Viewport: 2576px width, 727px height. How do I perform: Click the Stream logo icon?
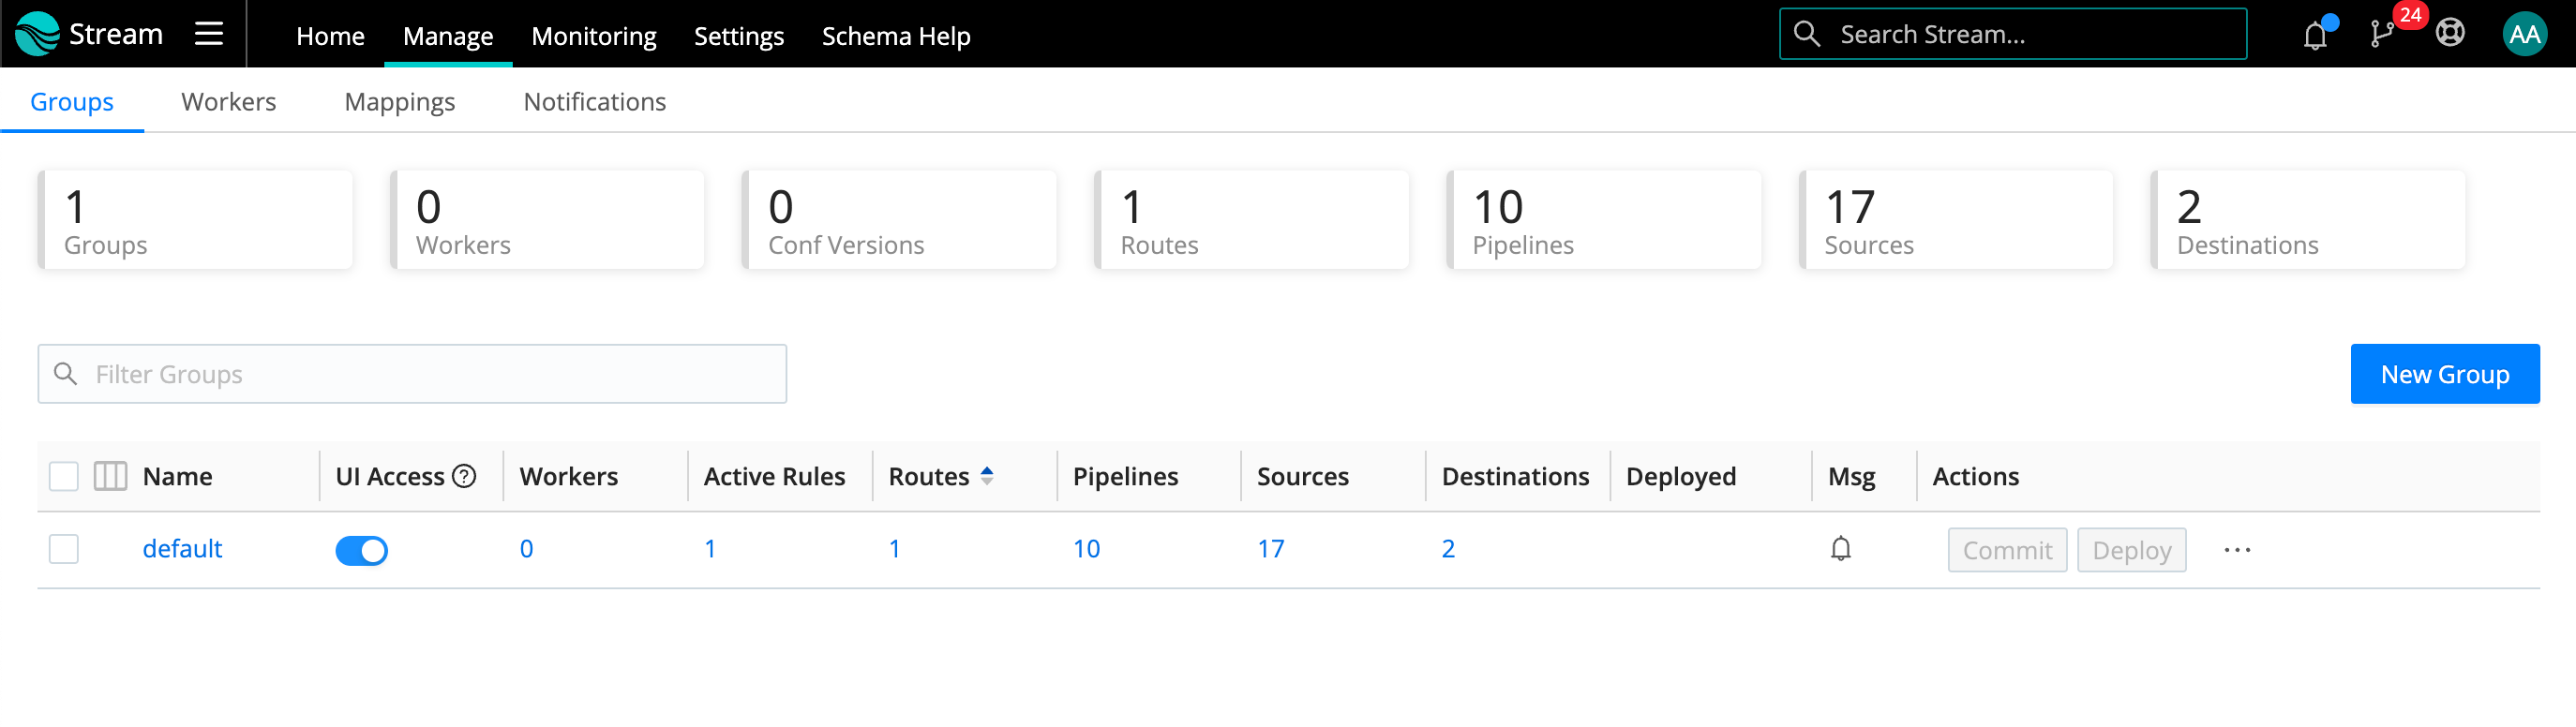click(37, 34)
